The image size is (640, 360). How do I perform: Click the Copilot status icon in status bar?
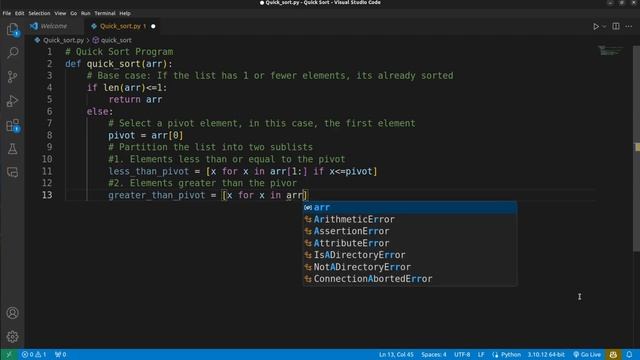613,354
